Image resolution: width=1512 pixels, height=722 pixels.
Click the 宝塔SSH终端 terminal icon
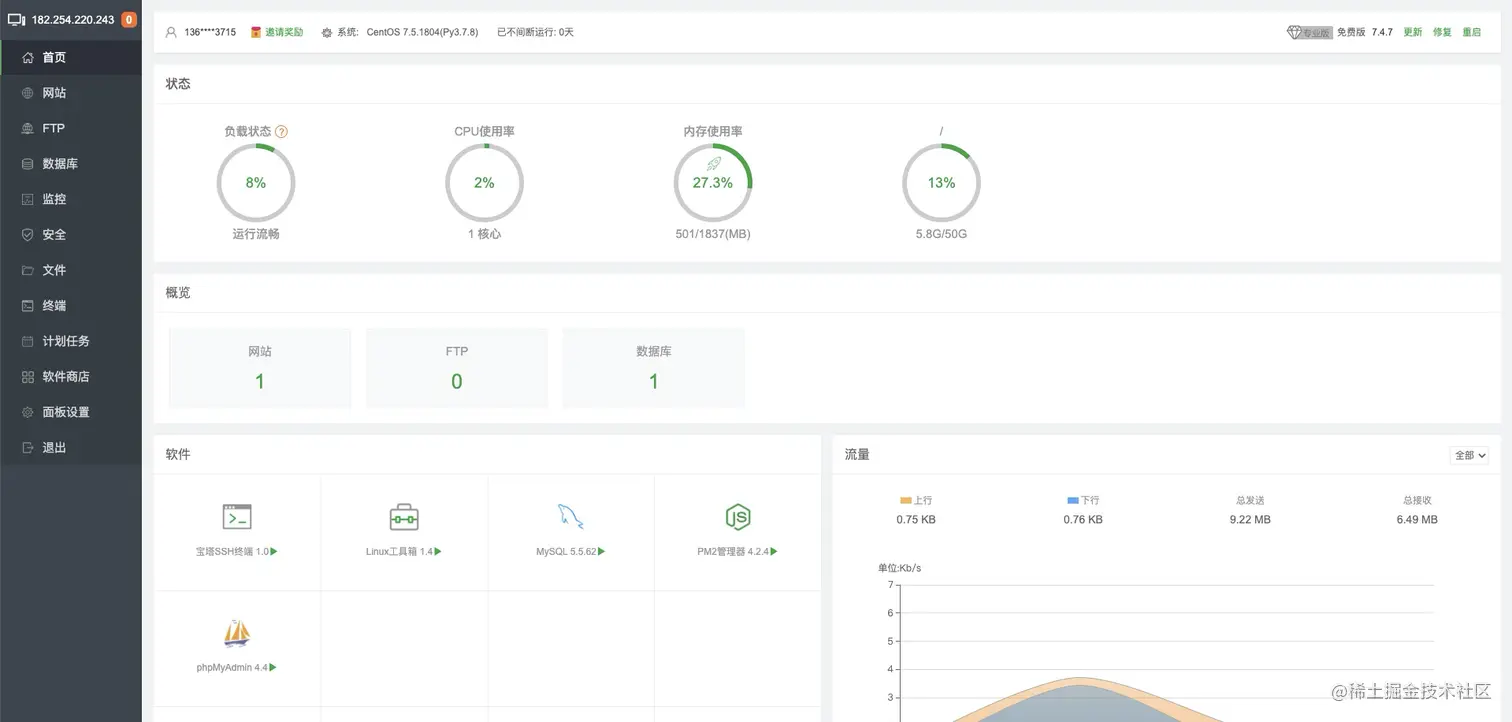pyautogui.click(x=237, y=517)
